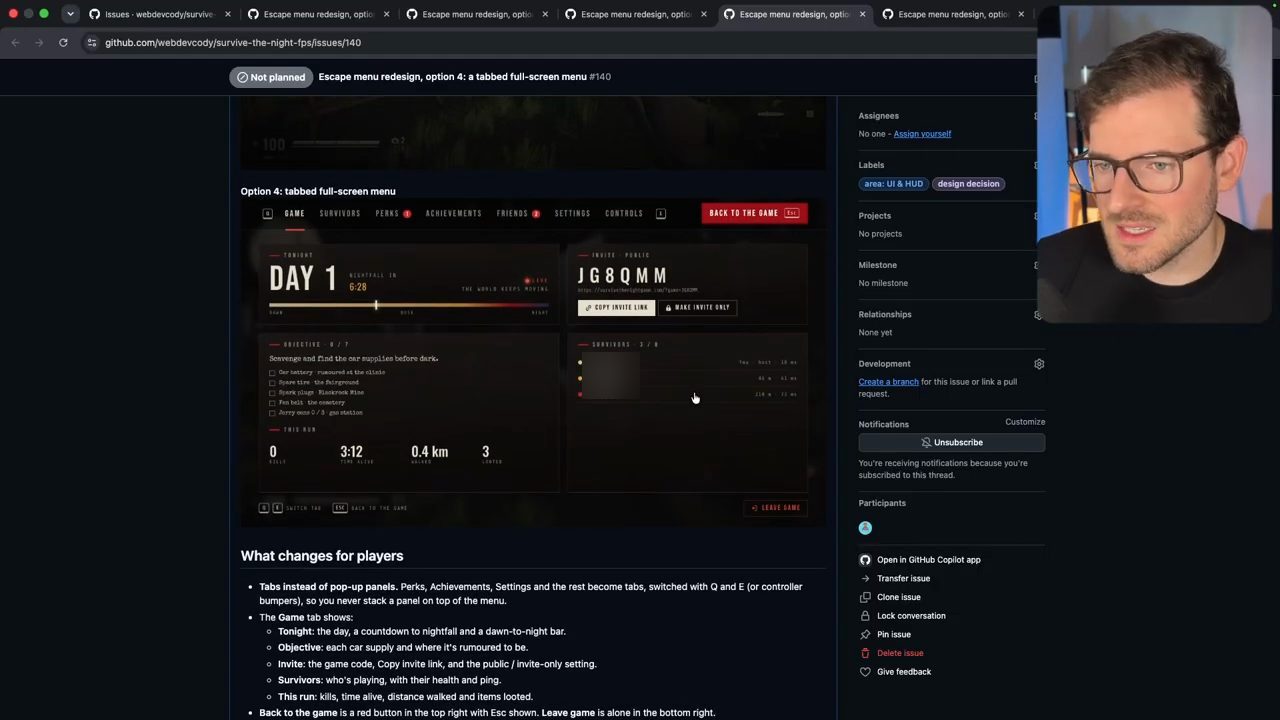
Task: Click Open in GitHub Copilot app
Action: (x=921, y=560)
